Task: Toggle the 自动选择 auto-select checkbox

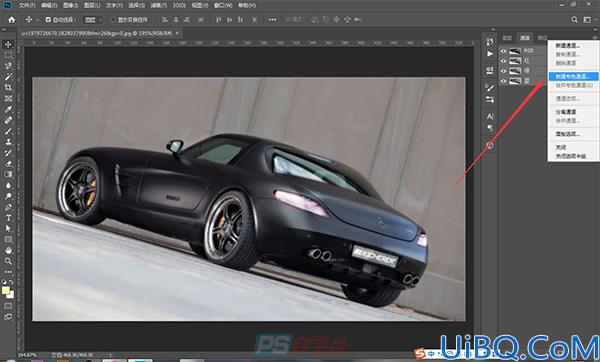Action: point(48,20)
